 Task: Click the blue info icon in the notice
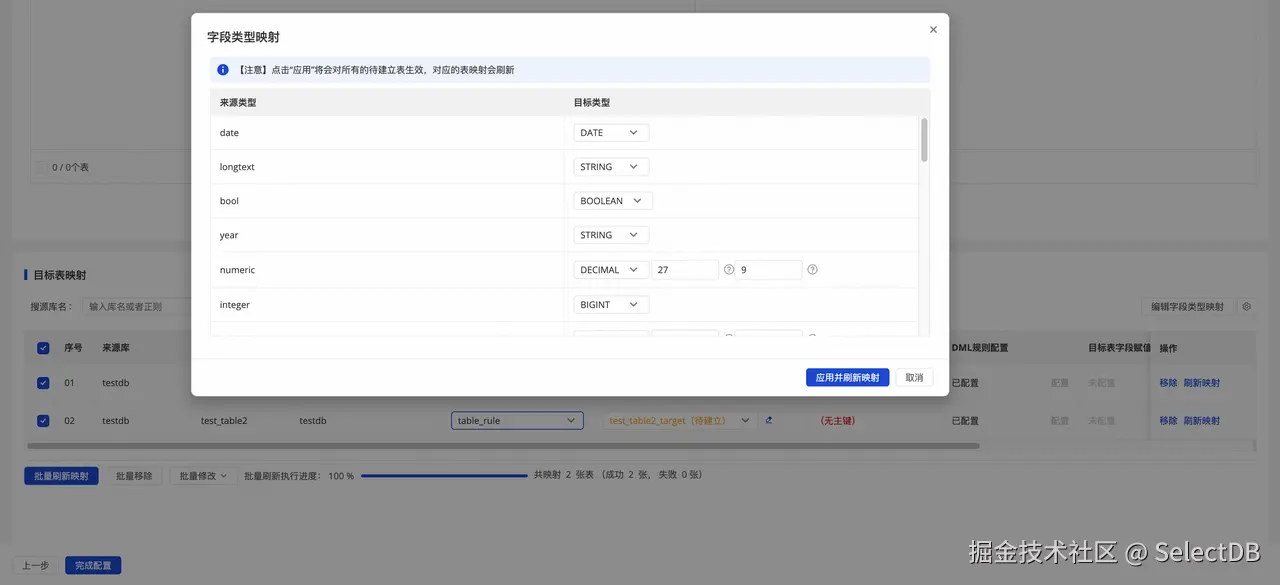223,70
